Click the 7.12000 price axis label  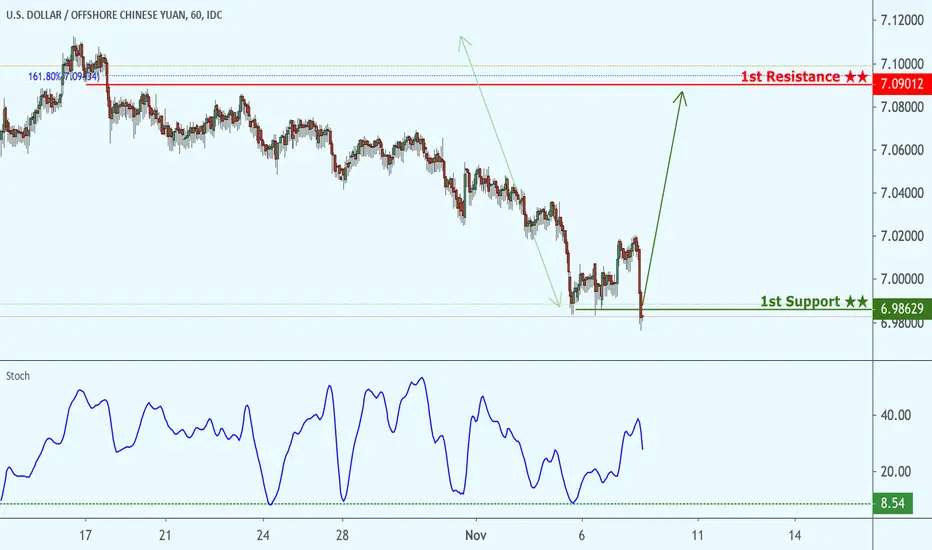902,21
